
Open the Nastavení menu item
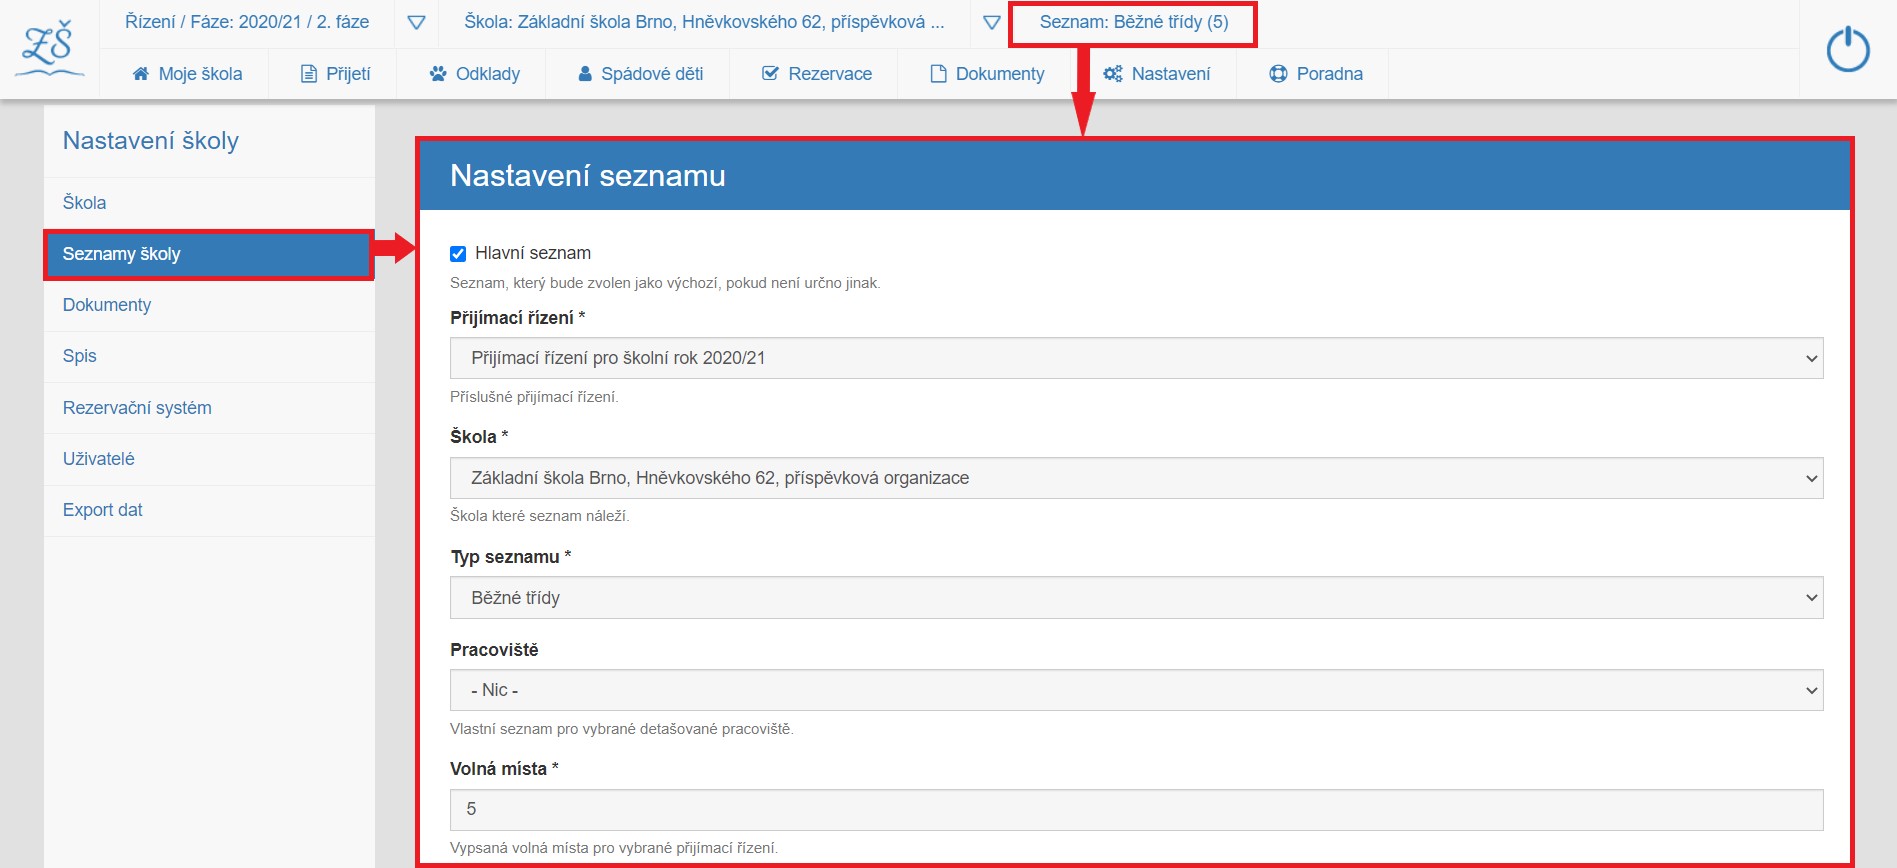[x=1156, y=74]
